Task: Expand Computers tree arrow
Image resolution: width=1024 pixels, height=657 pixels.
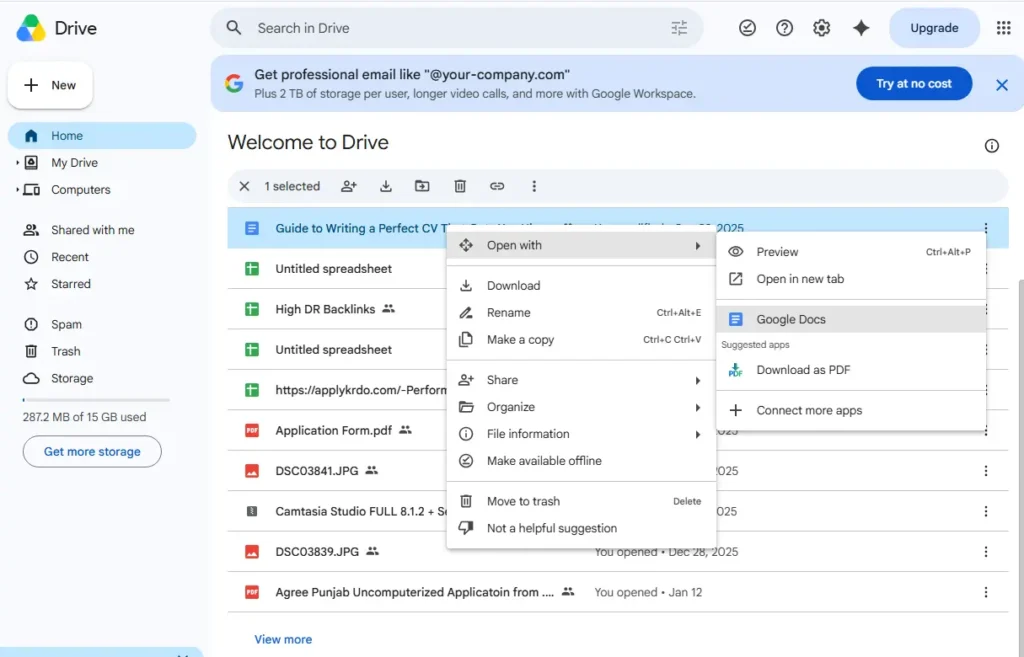Action: [x=17, y=189]
